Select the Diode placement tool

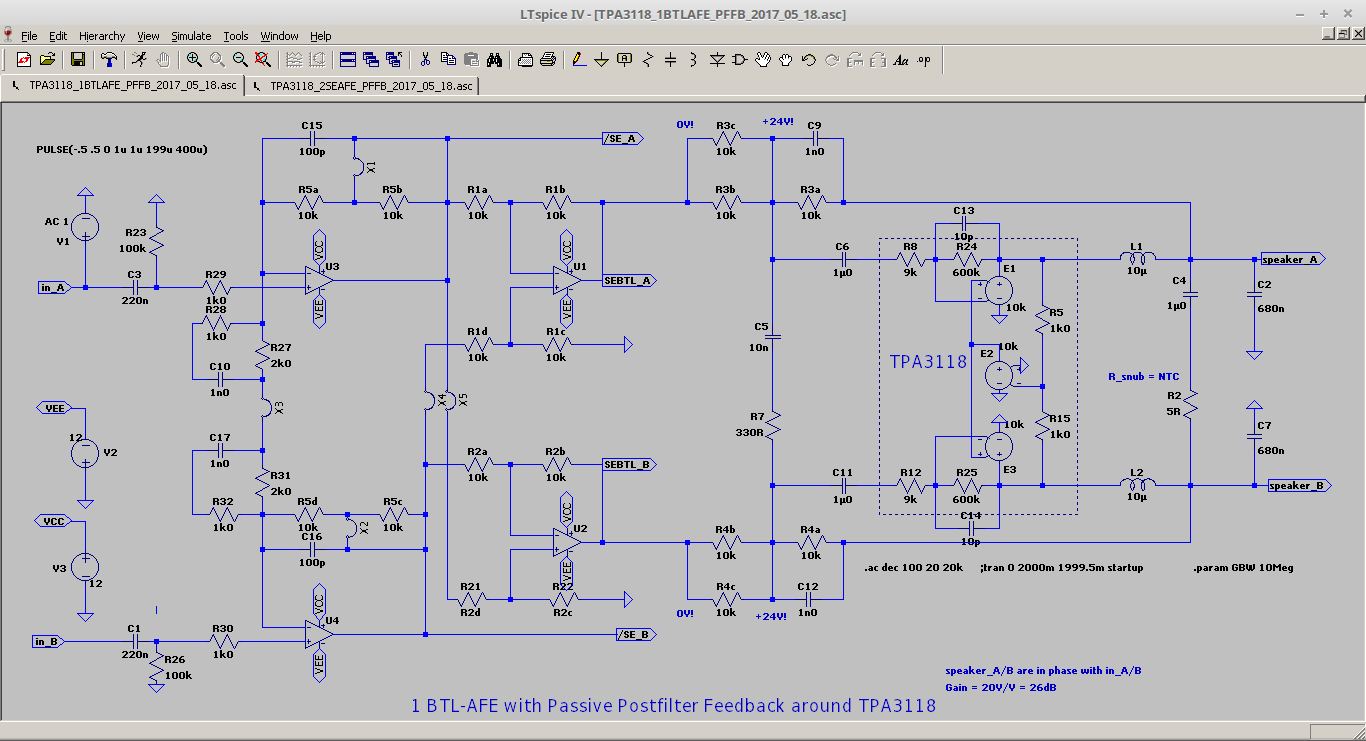(x=717, y=60)
